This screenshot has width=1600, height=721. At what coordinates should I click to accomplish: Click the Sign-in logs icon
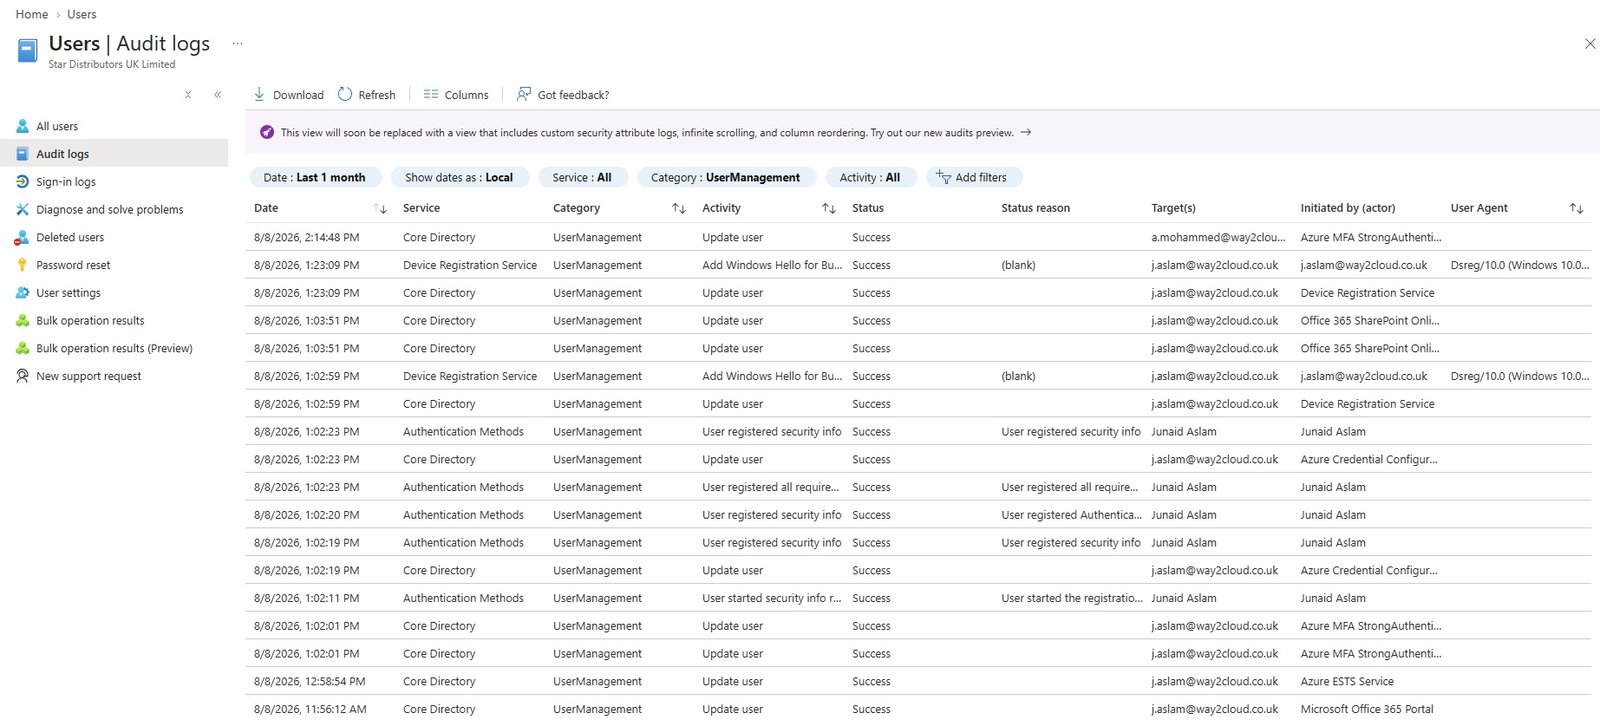point(22,182)
